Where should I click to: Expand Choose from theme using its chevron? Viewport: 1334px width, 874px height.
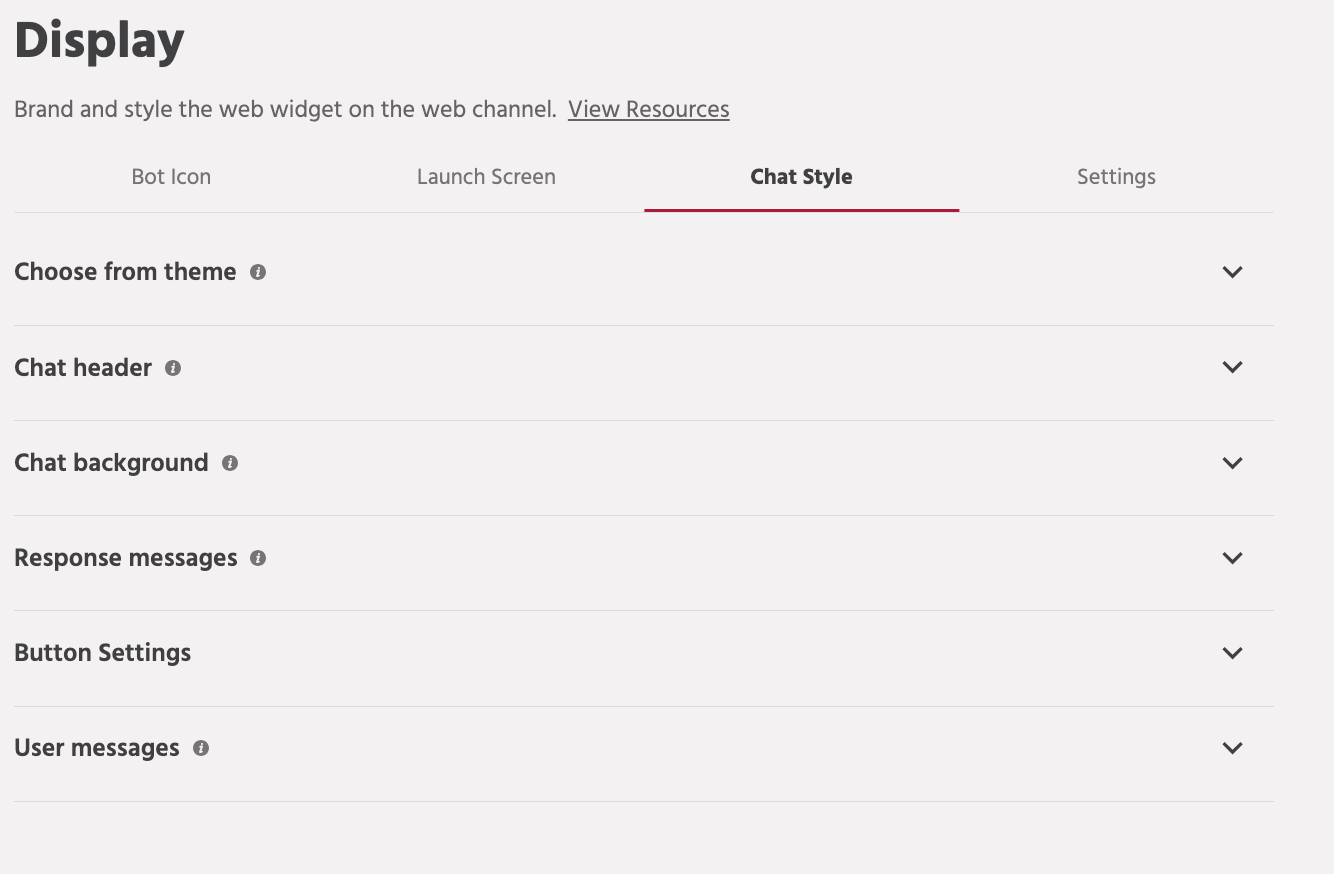click(1232, 272)
